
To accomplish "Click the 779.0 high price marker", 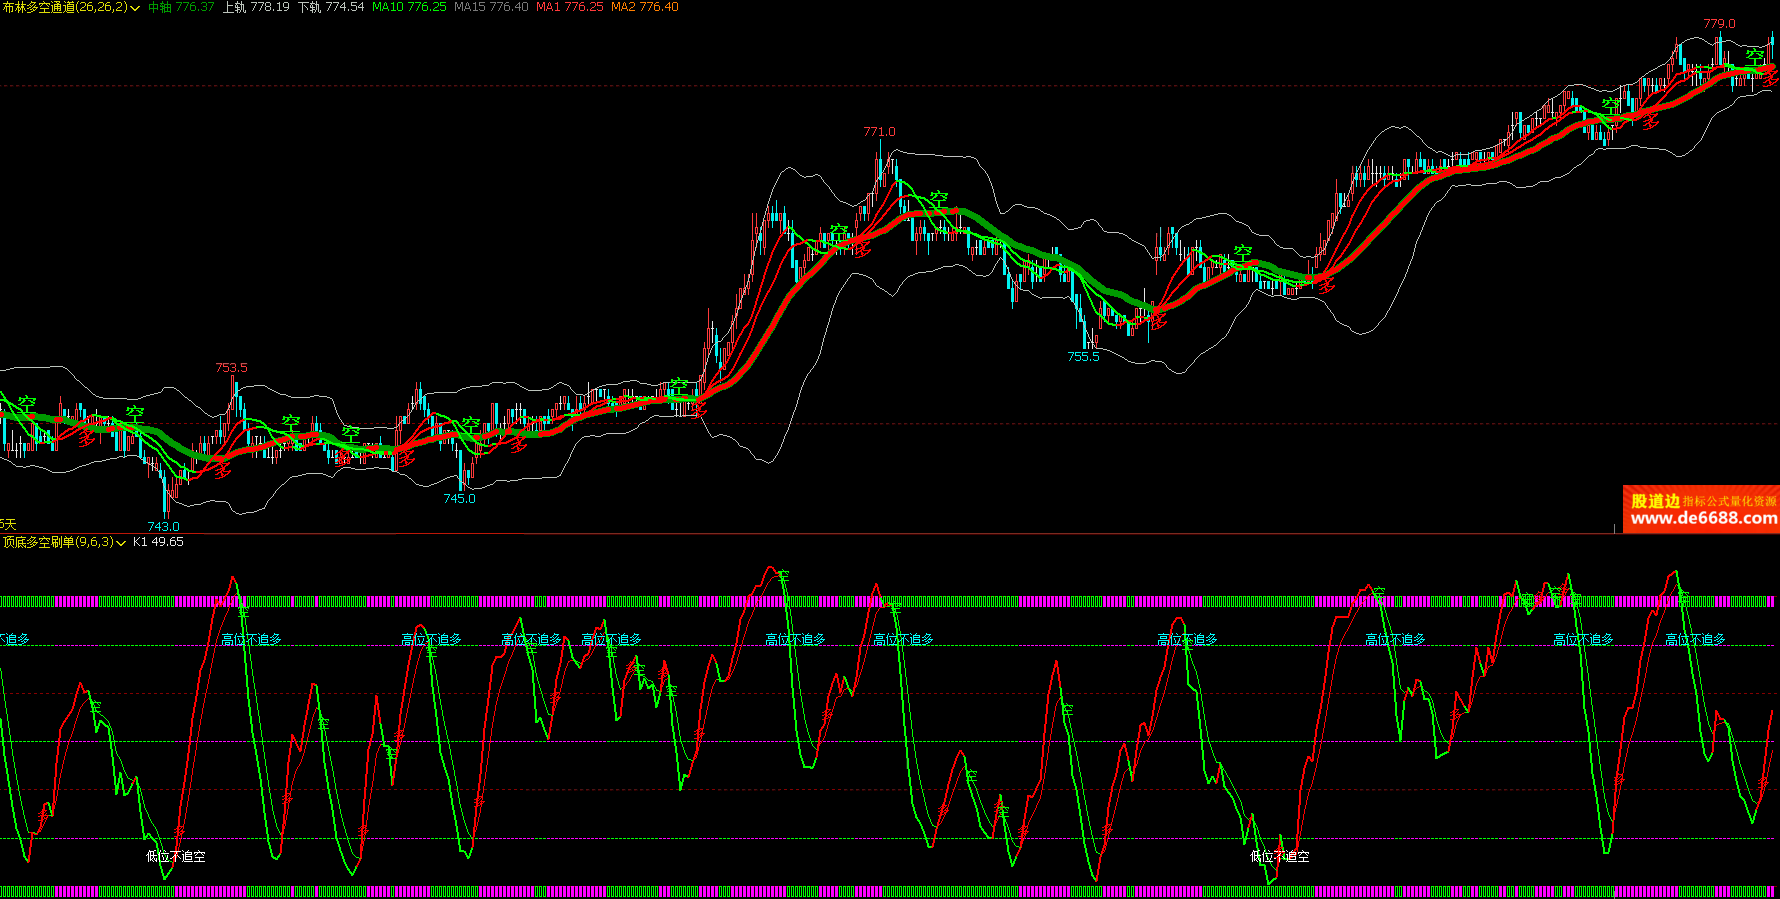I will pos(1719,24).
